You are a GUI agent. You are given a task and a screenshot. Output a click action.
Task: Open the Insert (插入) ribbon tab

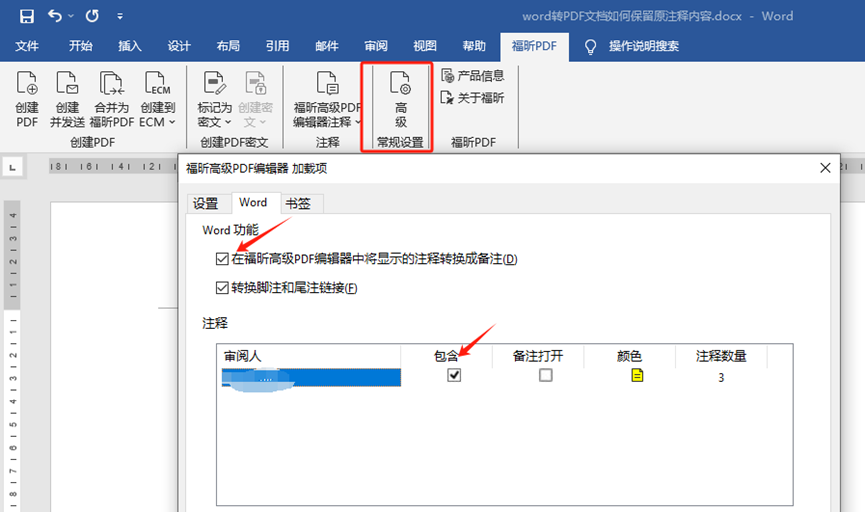pos(130,46)
